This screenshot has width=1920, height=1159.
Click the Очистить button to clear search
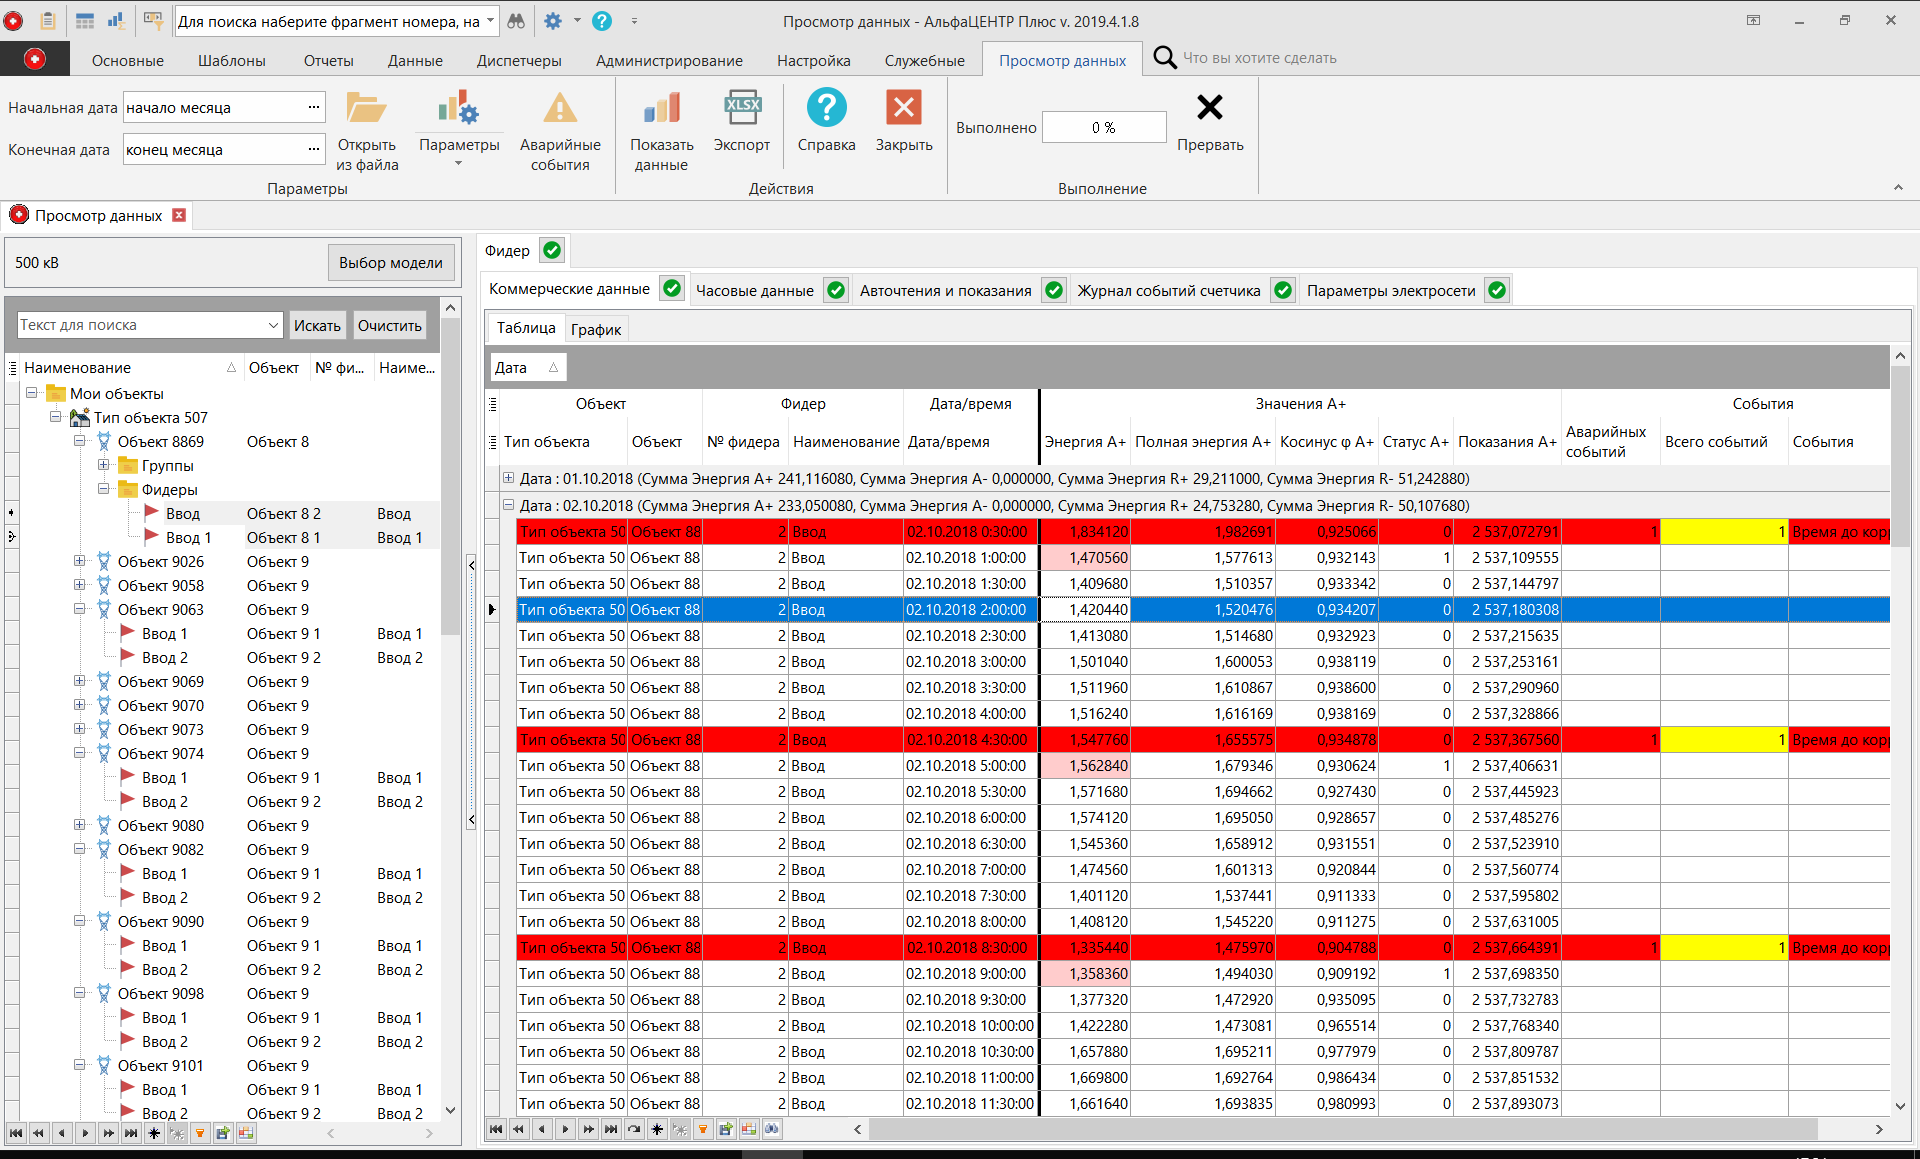pyautogui.click(x=389, y=325)
